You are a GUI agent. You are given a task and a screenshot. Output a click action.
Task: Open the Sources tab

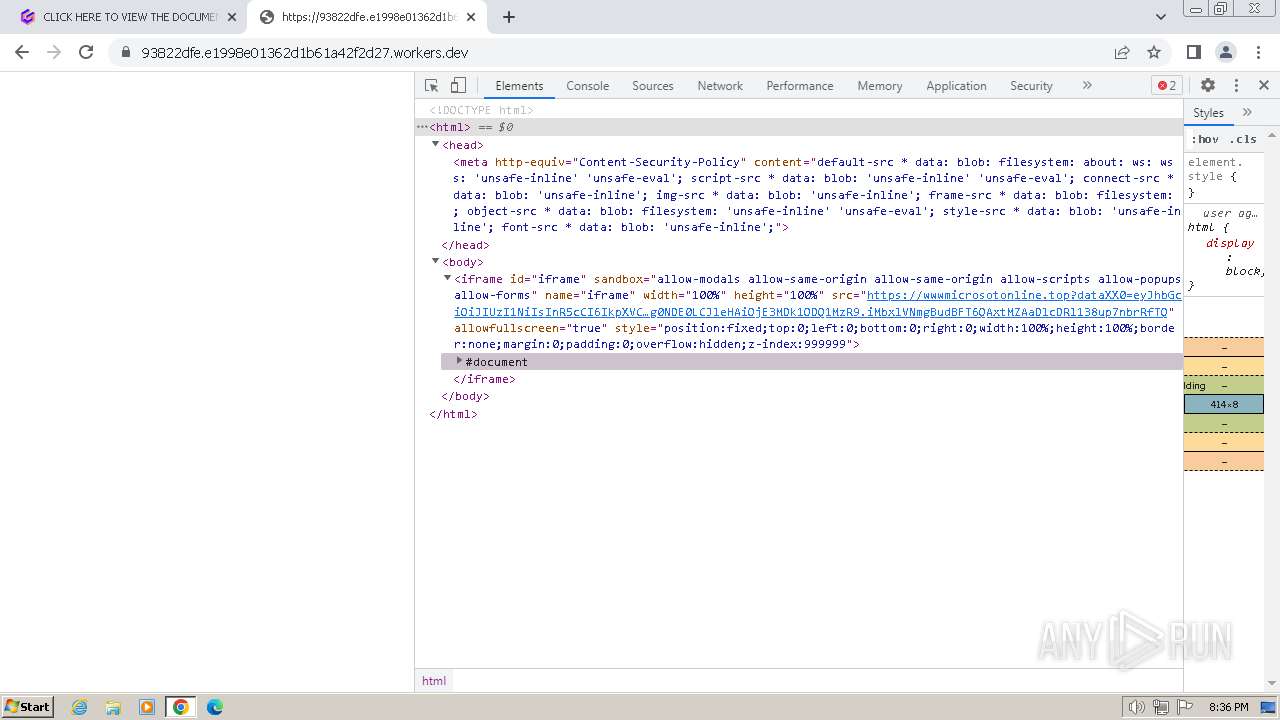(653, 86)
